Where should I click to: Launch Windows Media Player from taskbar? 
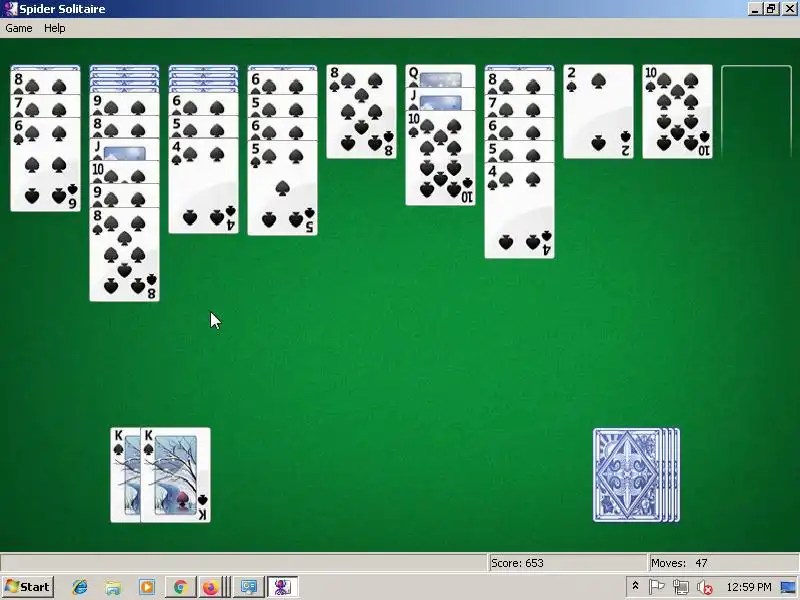(146, 587)
